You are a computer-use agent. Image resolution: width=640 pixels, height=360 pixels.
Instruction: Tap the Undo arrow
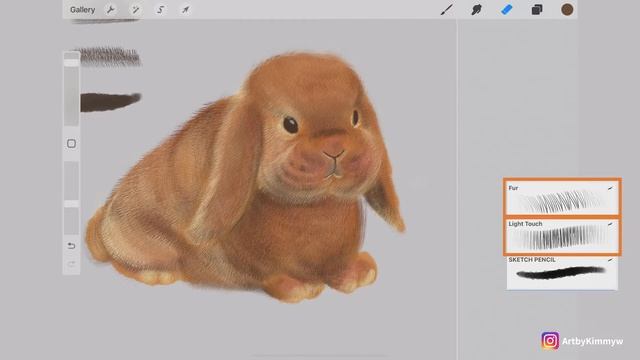[71, 246]
